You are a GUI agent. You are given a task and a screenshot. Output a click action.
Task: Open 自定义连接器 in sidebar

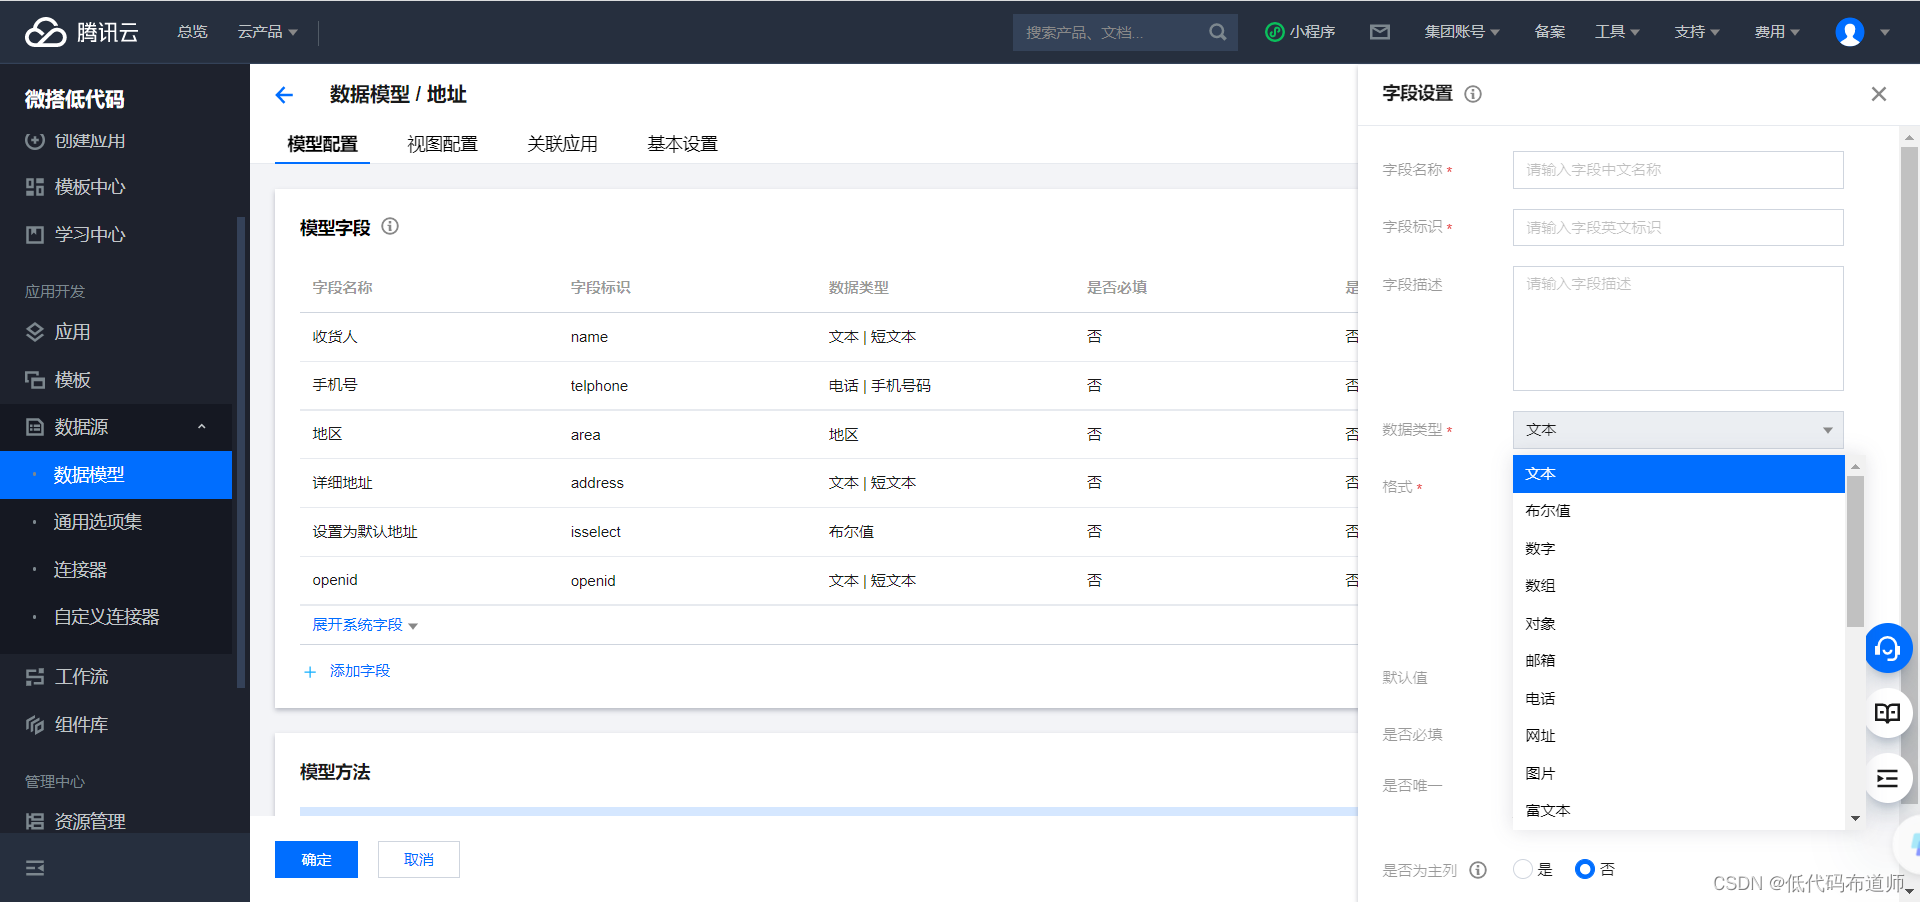point(107,617)
